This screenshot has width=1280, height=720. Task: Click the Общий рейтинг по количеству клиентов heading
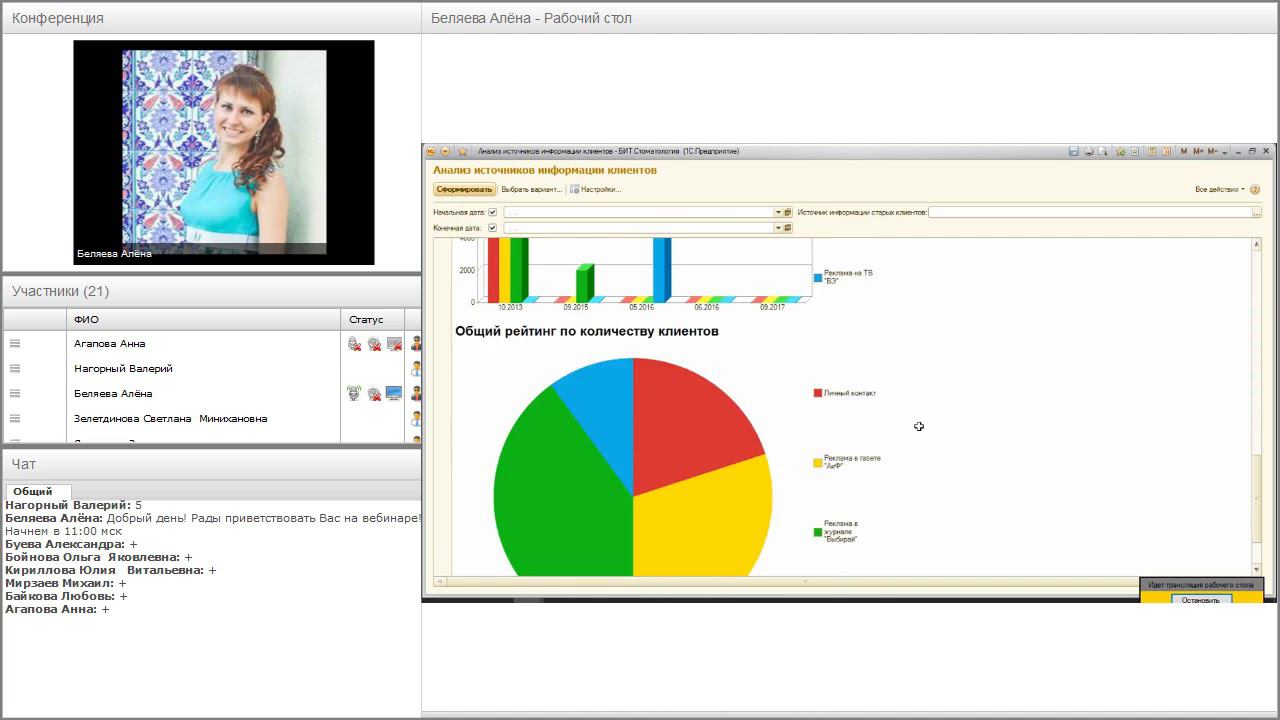click(x=587, y=331)
